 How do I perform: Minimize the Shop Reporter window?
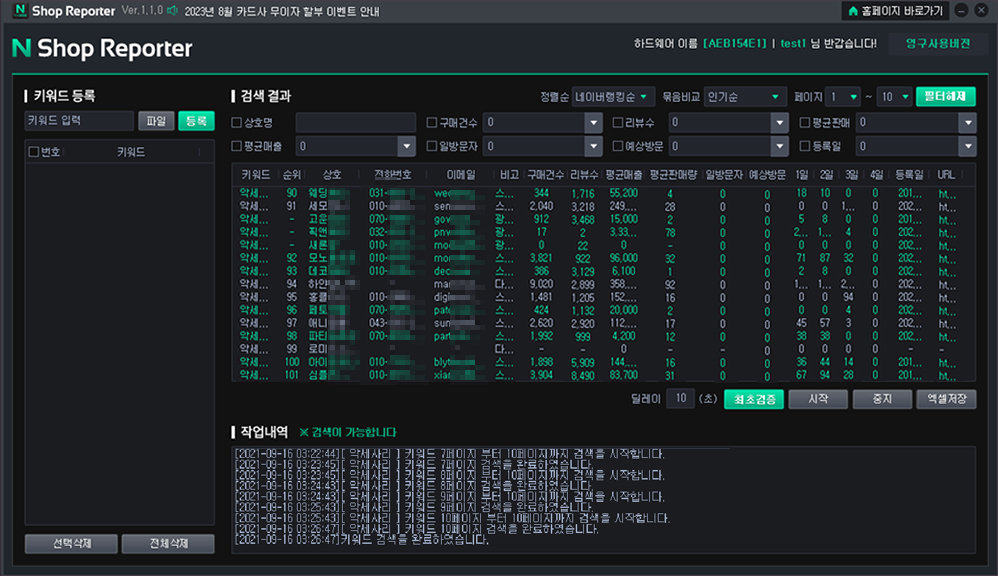point(962,10)
